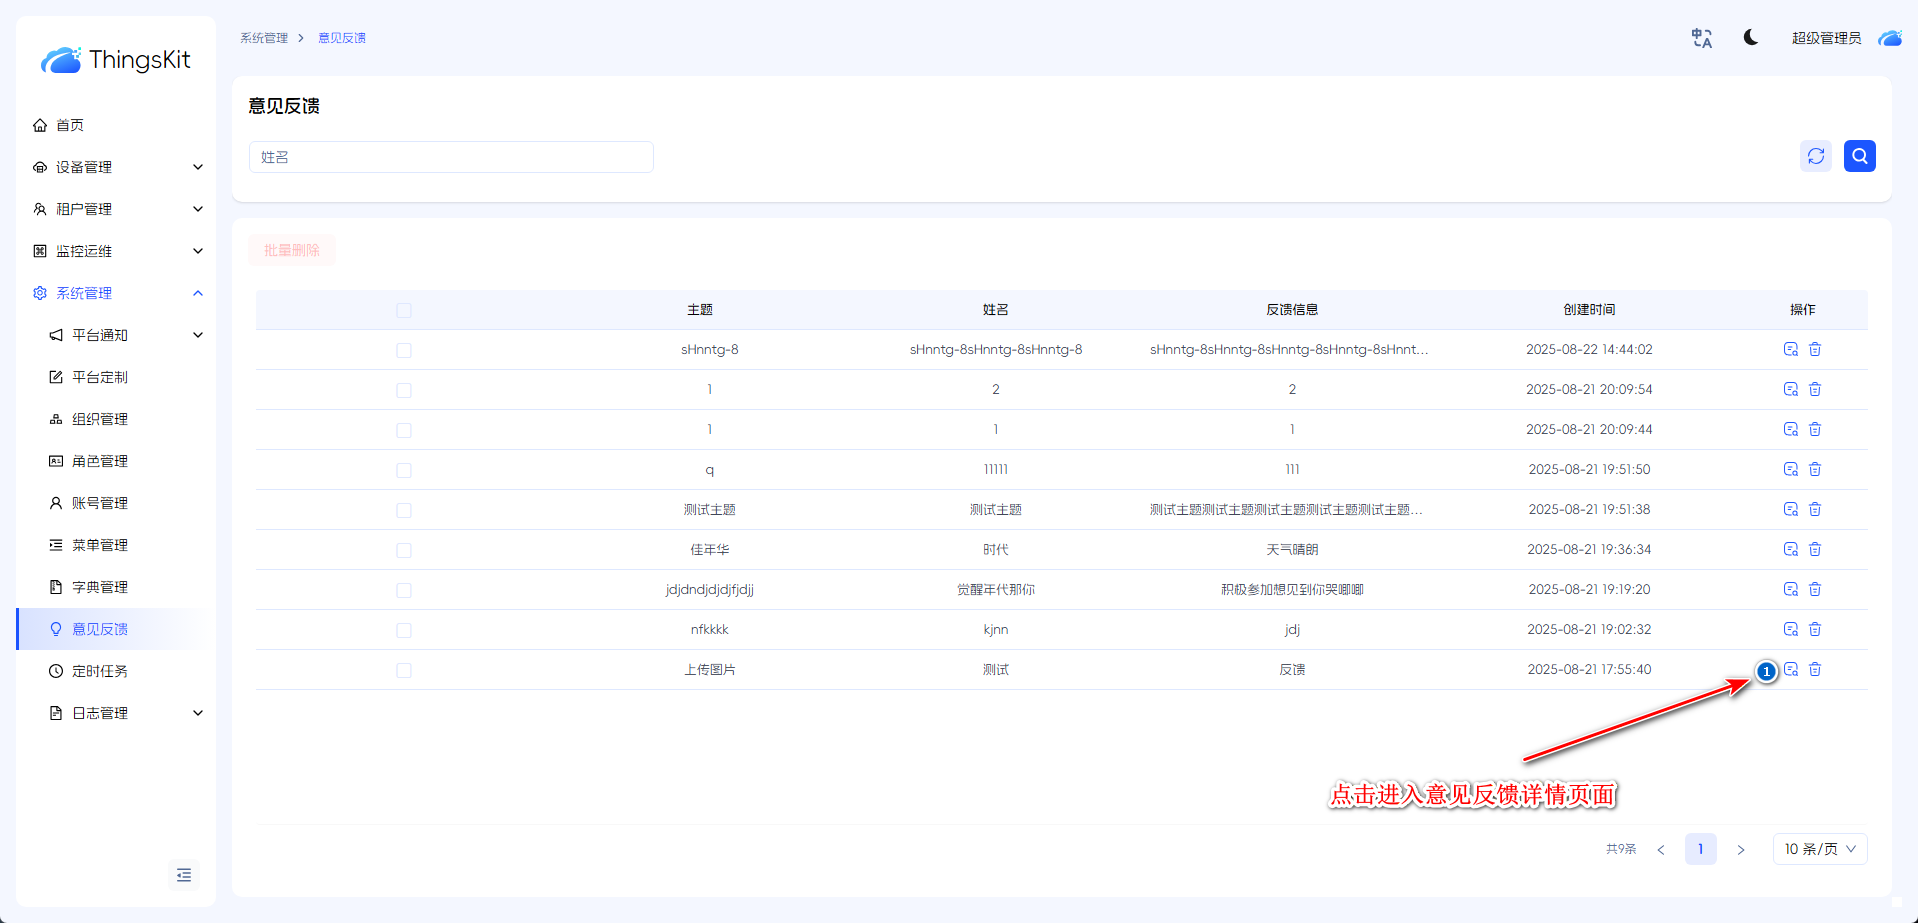
Task: Open detail icon for 上传图片 row
Action: [1791, 669]
